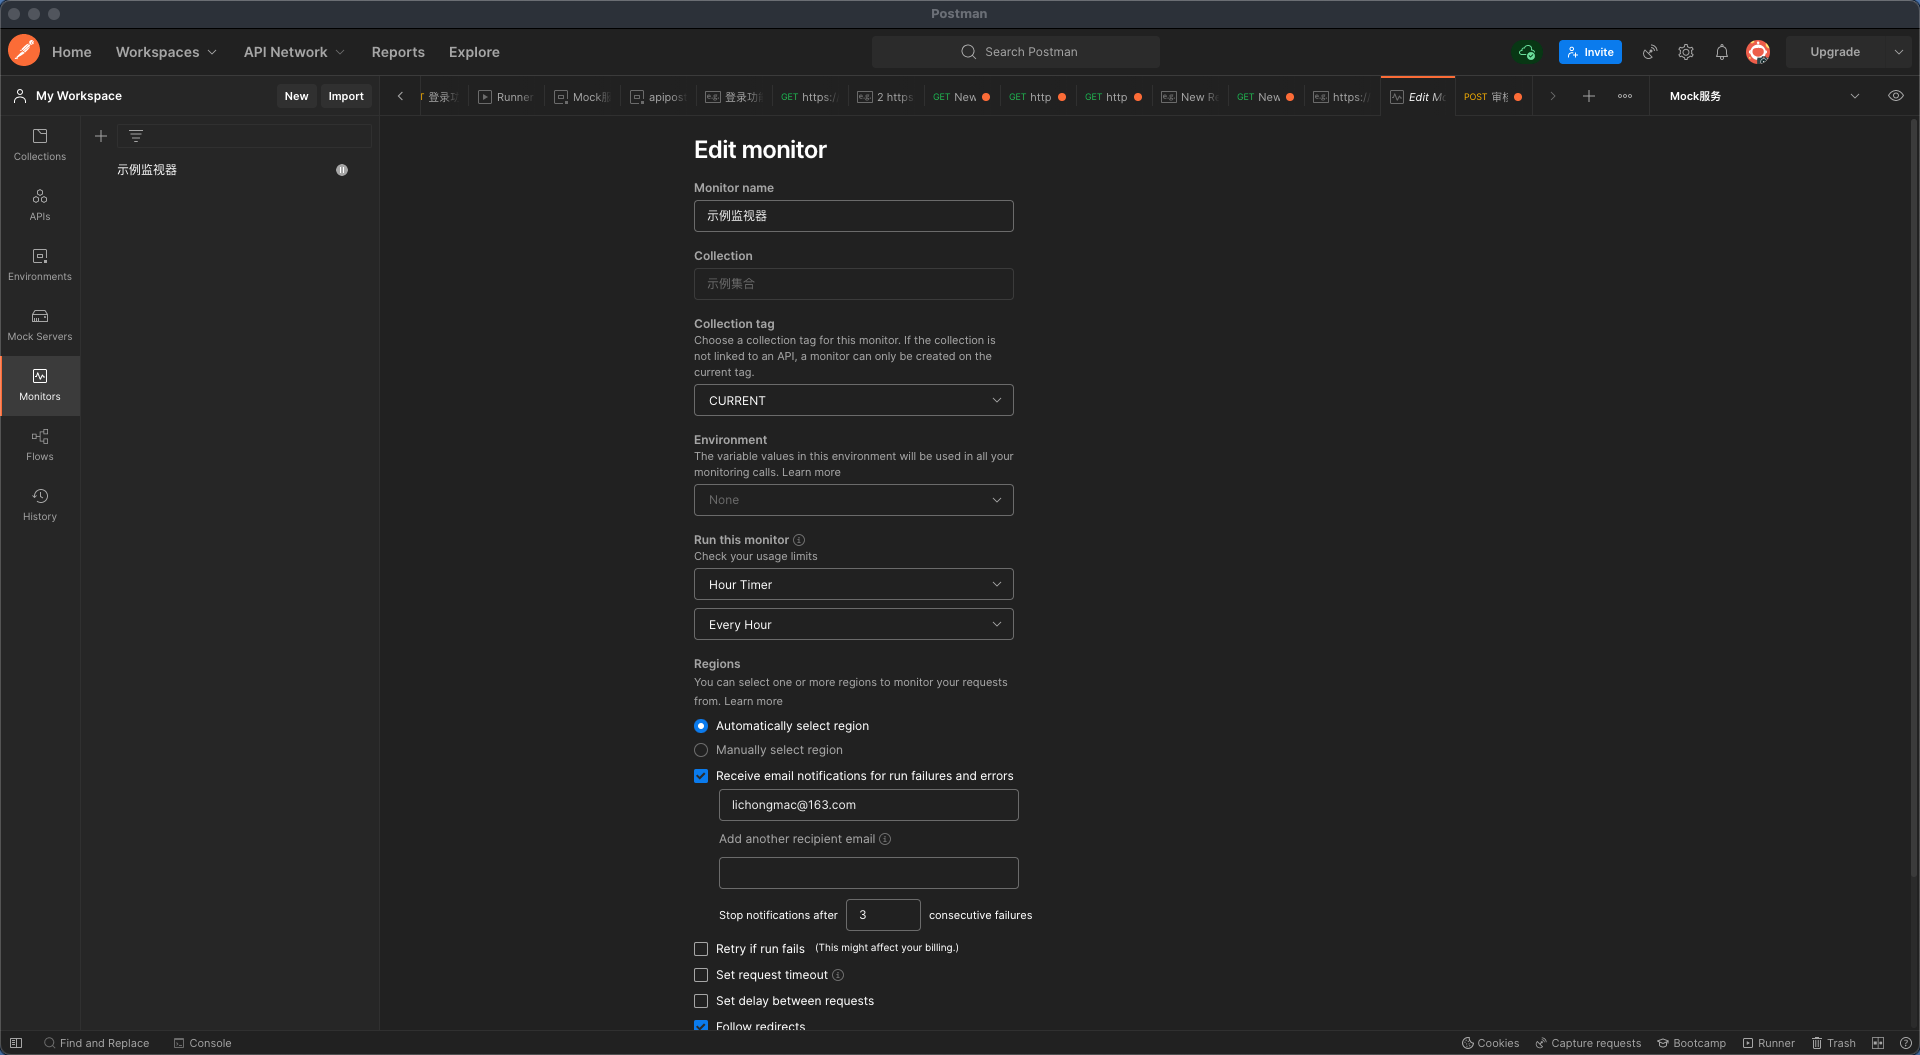
Task: Click the help question mark icon
Action: click(1906, 1043)
